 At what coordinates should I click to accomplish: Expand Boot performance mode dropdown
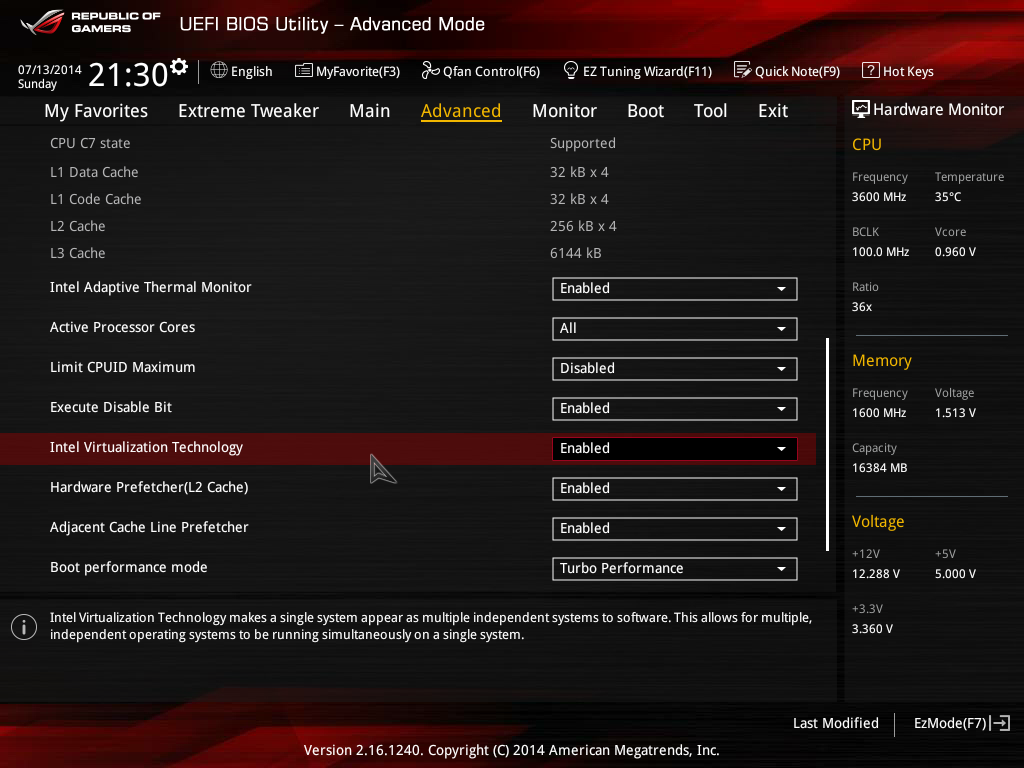pos(674,569)
